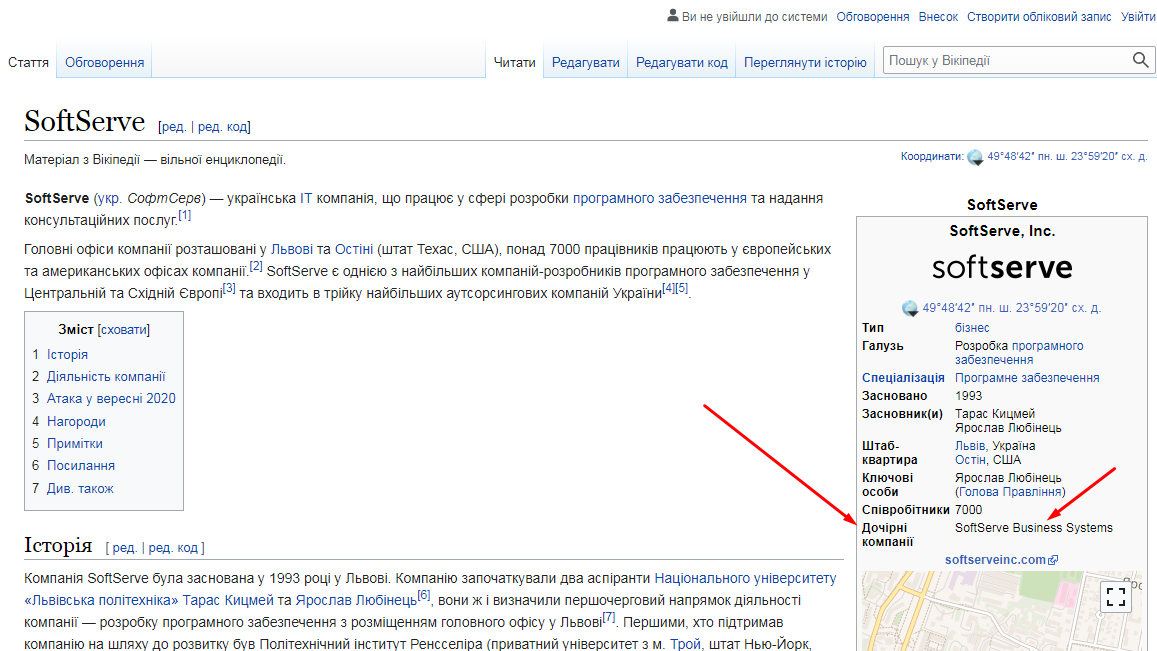This screenshot has height=651, width=1157.
Task: Select the Читати tab
Action: coord(514,63)
